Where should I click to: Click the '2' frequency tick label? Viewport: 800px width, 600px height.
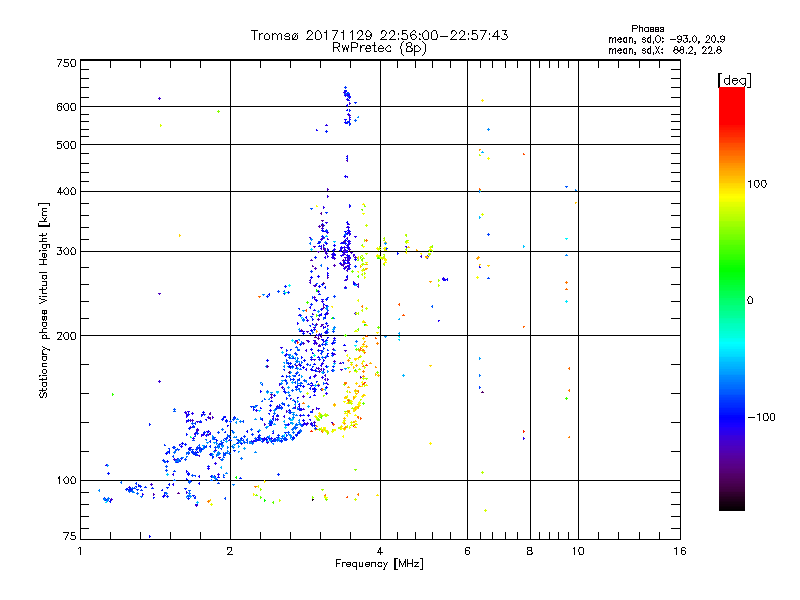[x=230, y=551]
